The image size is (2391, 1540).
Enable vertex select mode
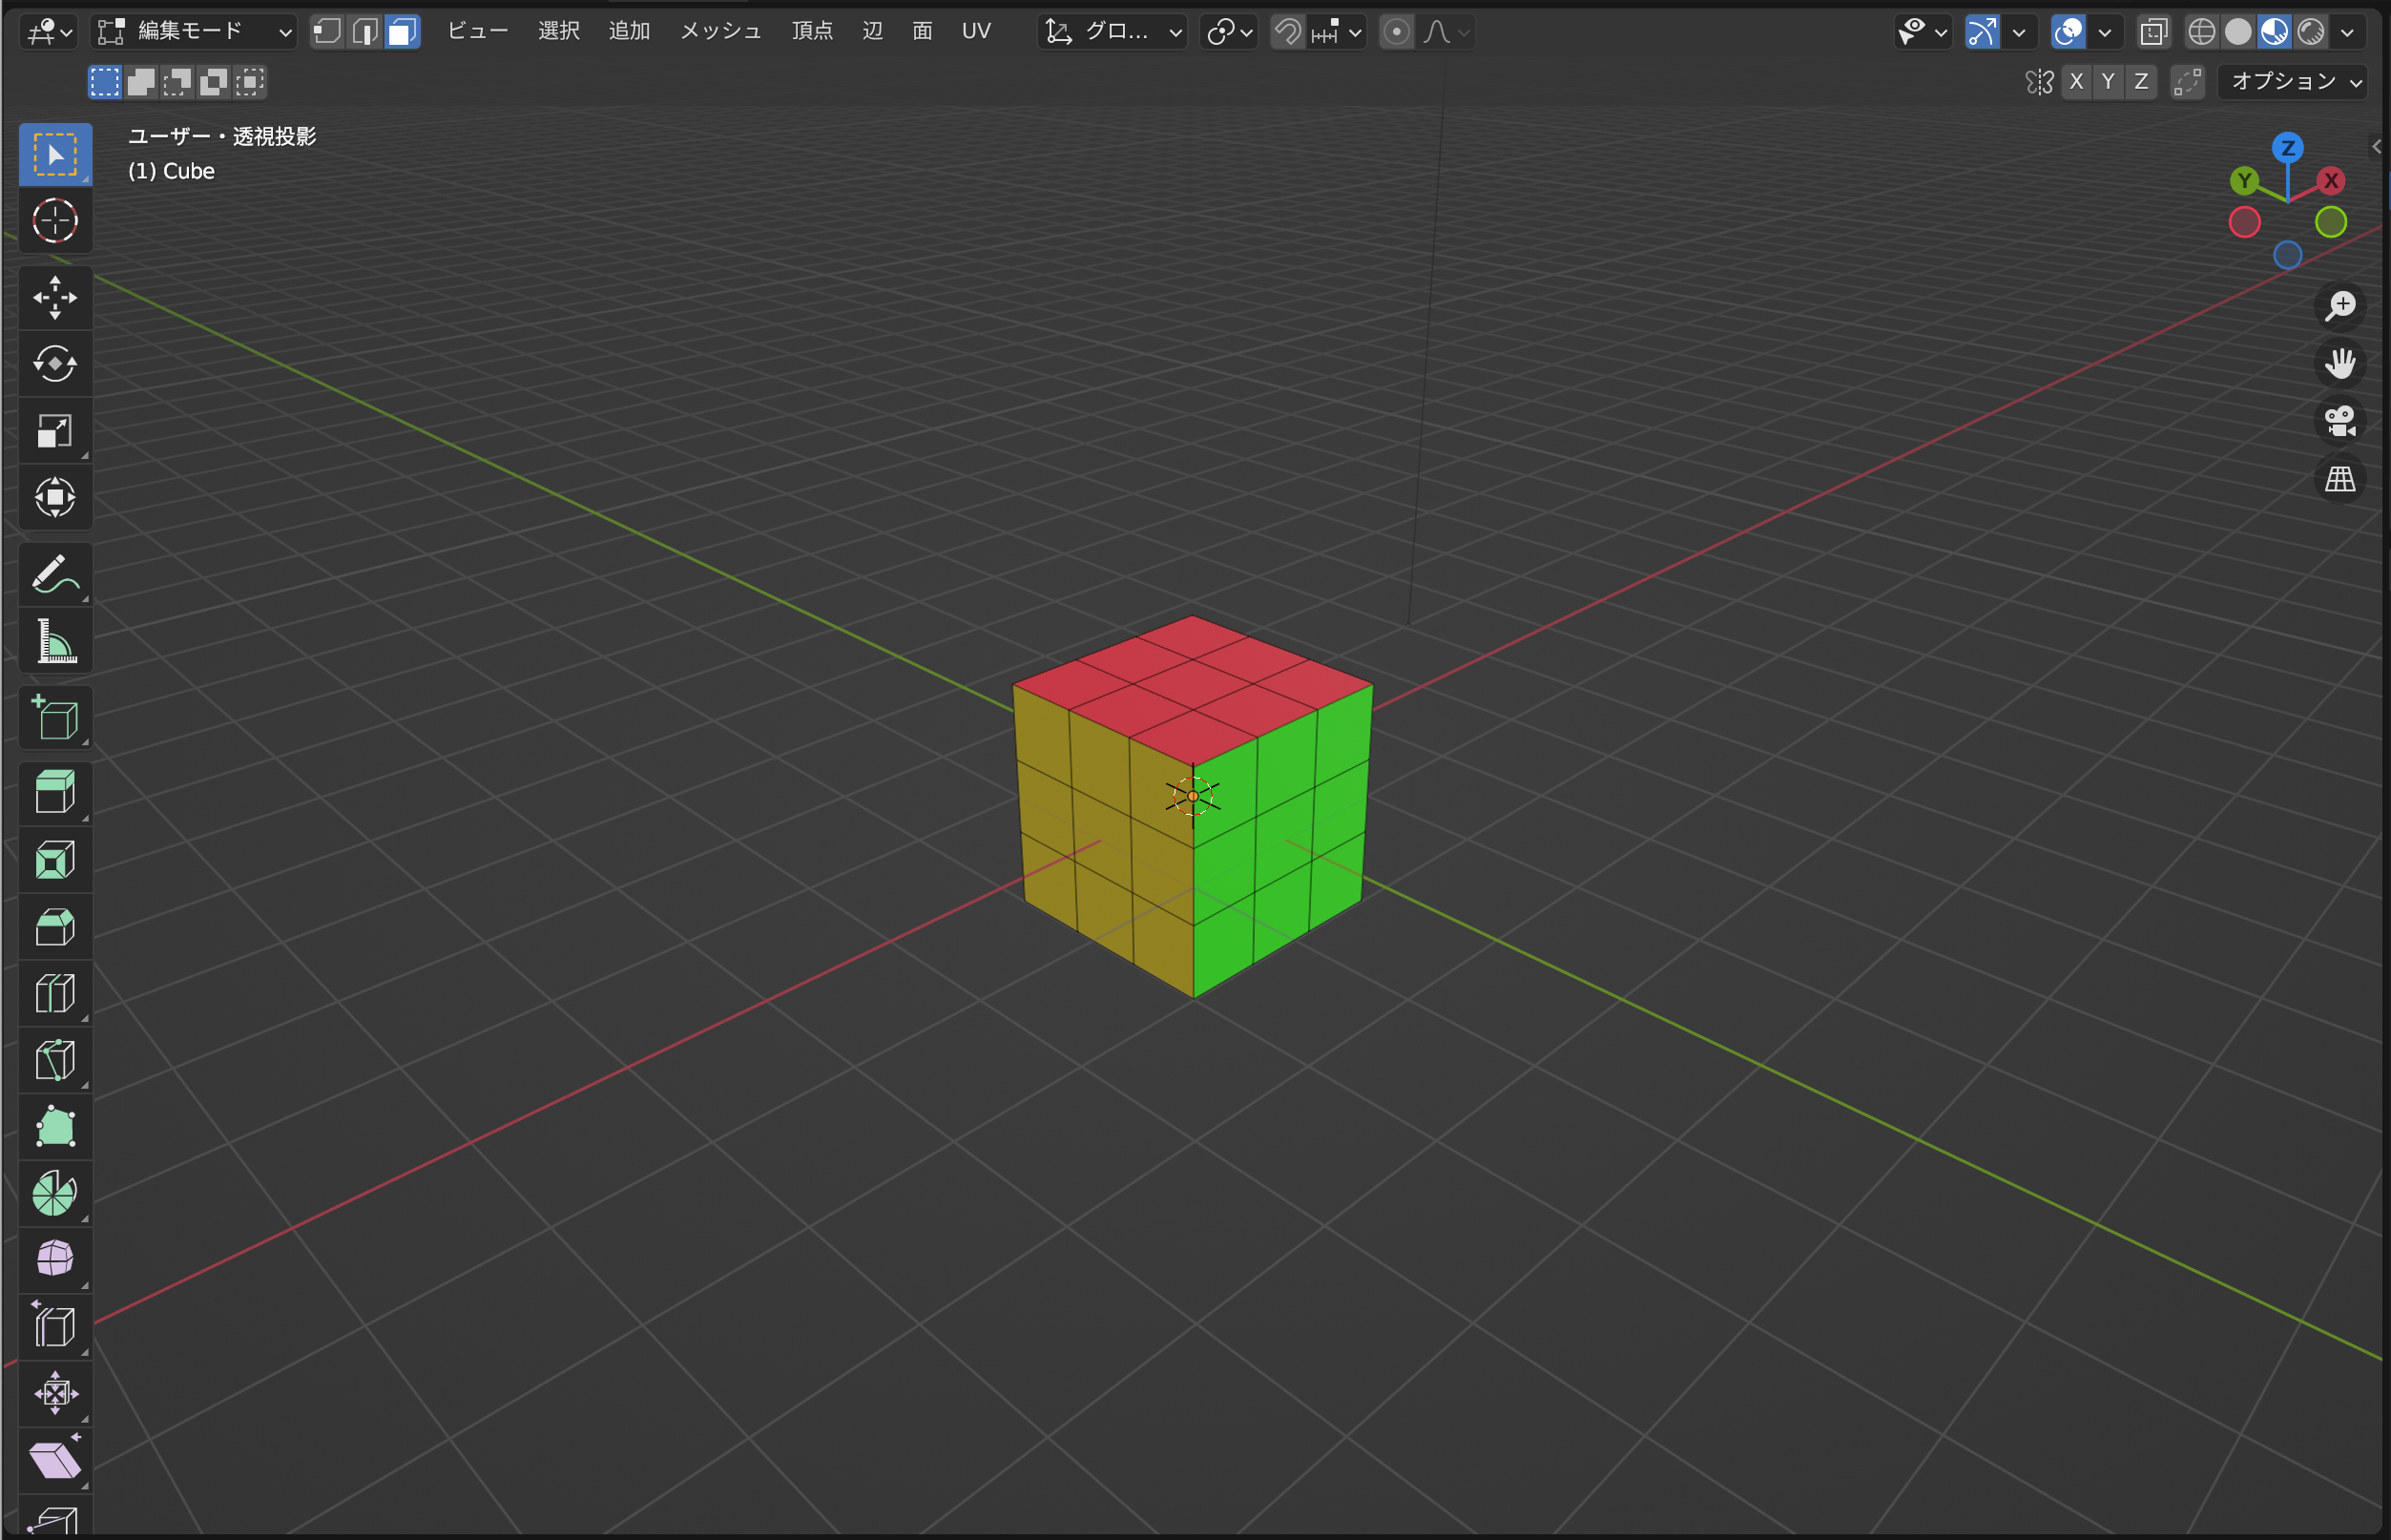tap(327, 32)
